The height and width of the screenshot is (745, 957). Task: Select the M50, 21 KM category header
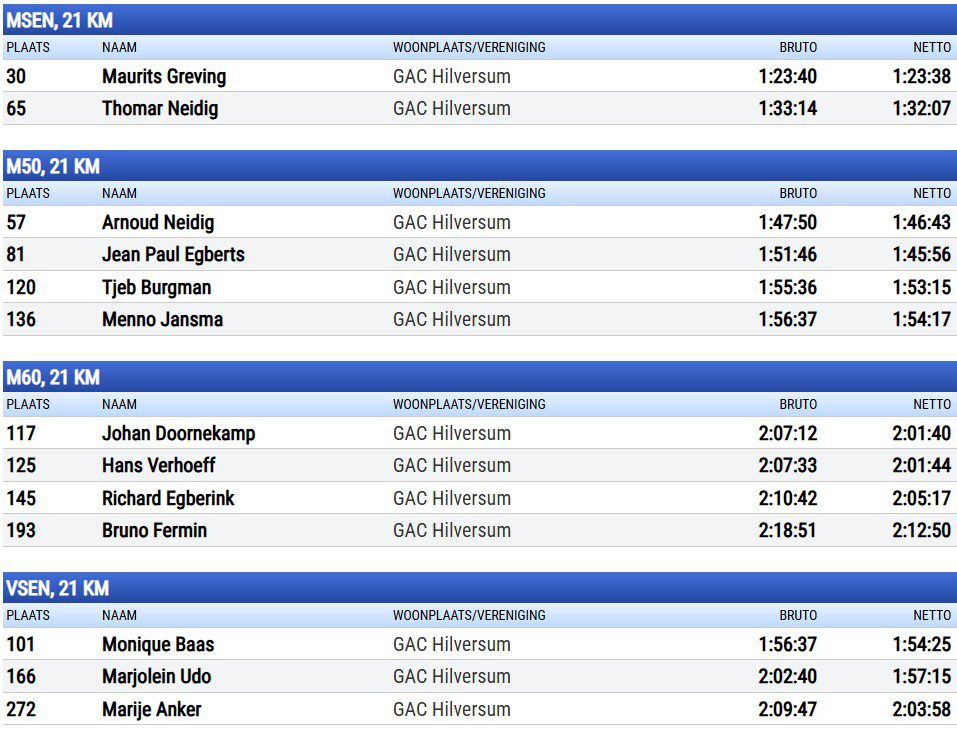(x=53, y=166)
